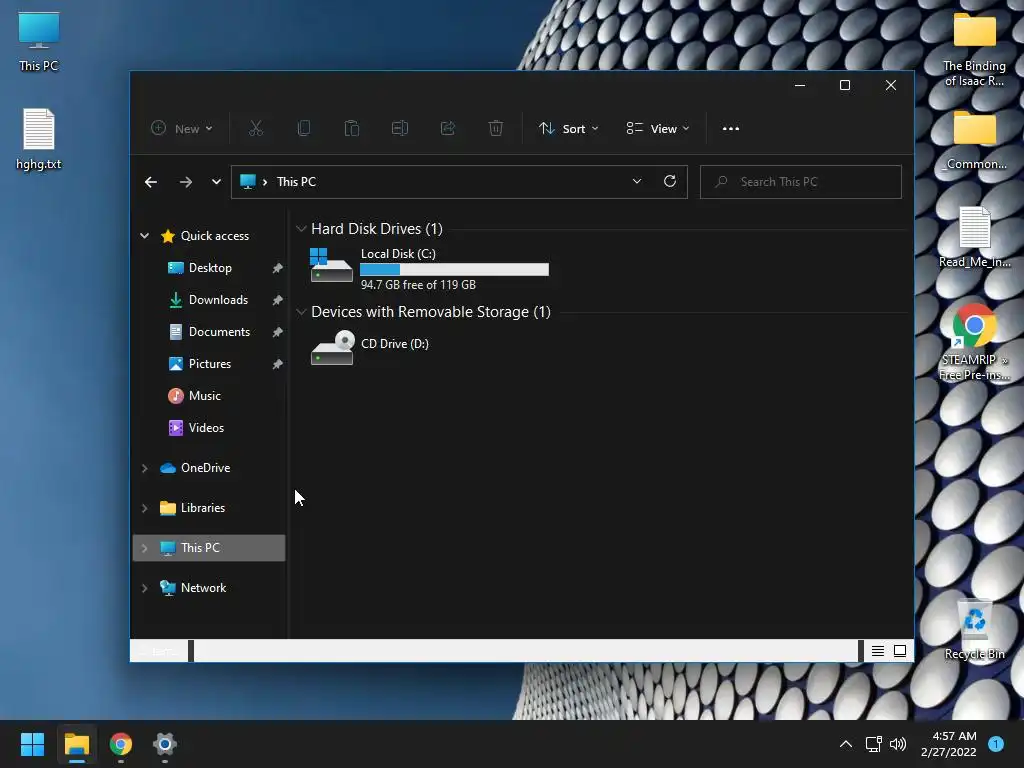Viewport: 1024px width, 768px height.
Task: Click the network tray icon
Action: 873,744
